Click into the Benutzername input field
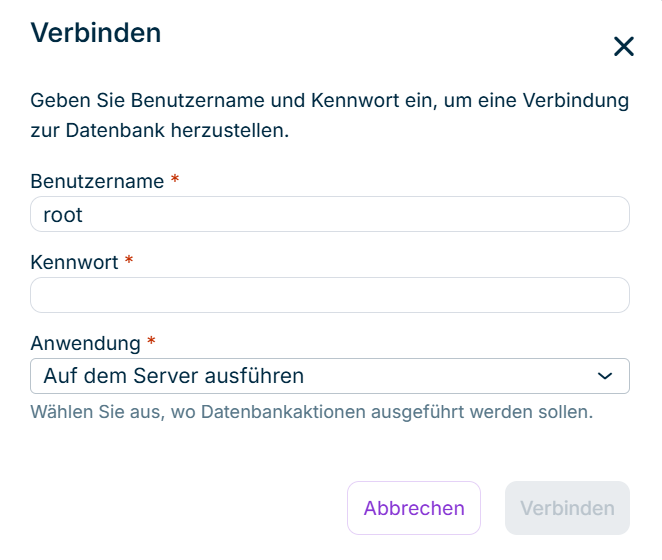Image resolution: width=662 pixels, height=560 pixels. tap(330, 214)
